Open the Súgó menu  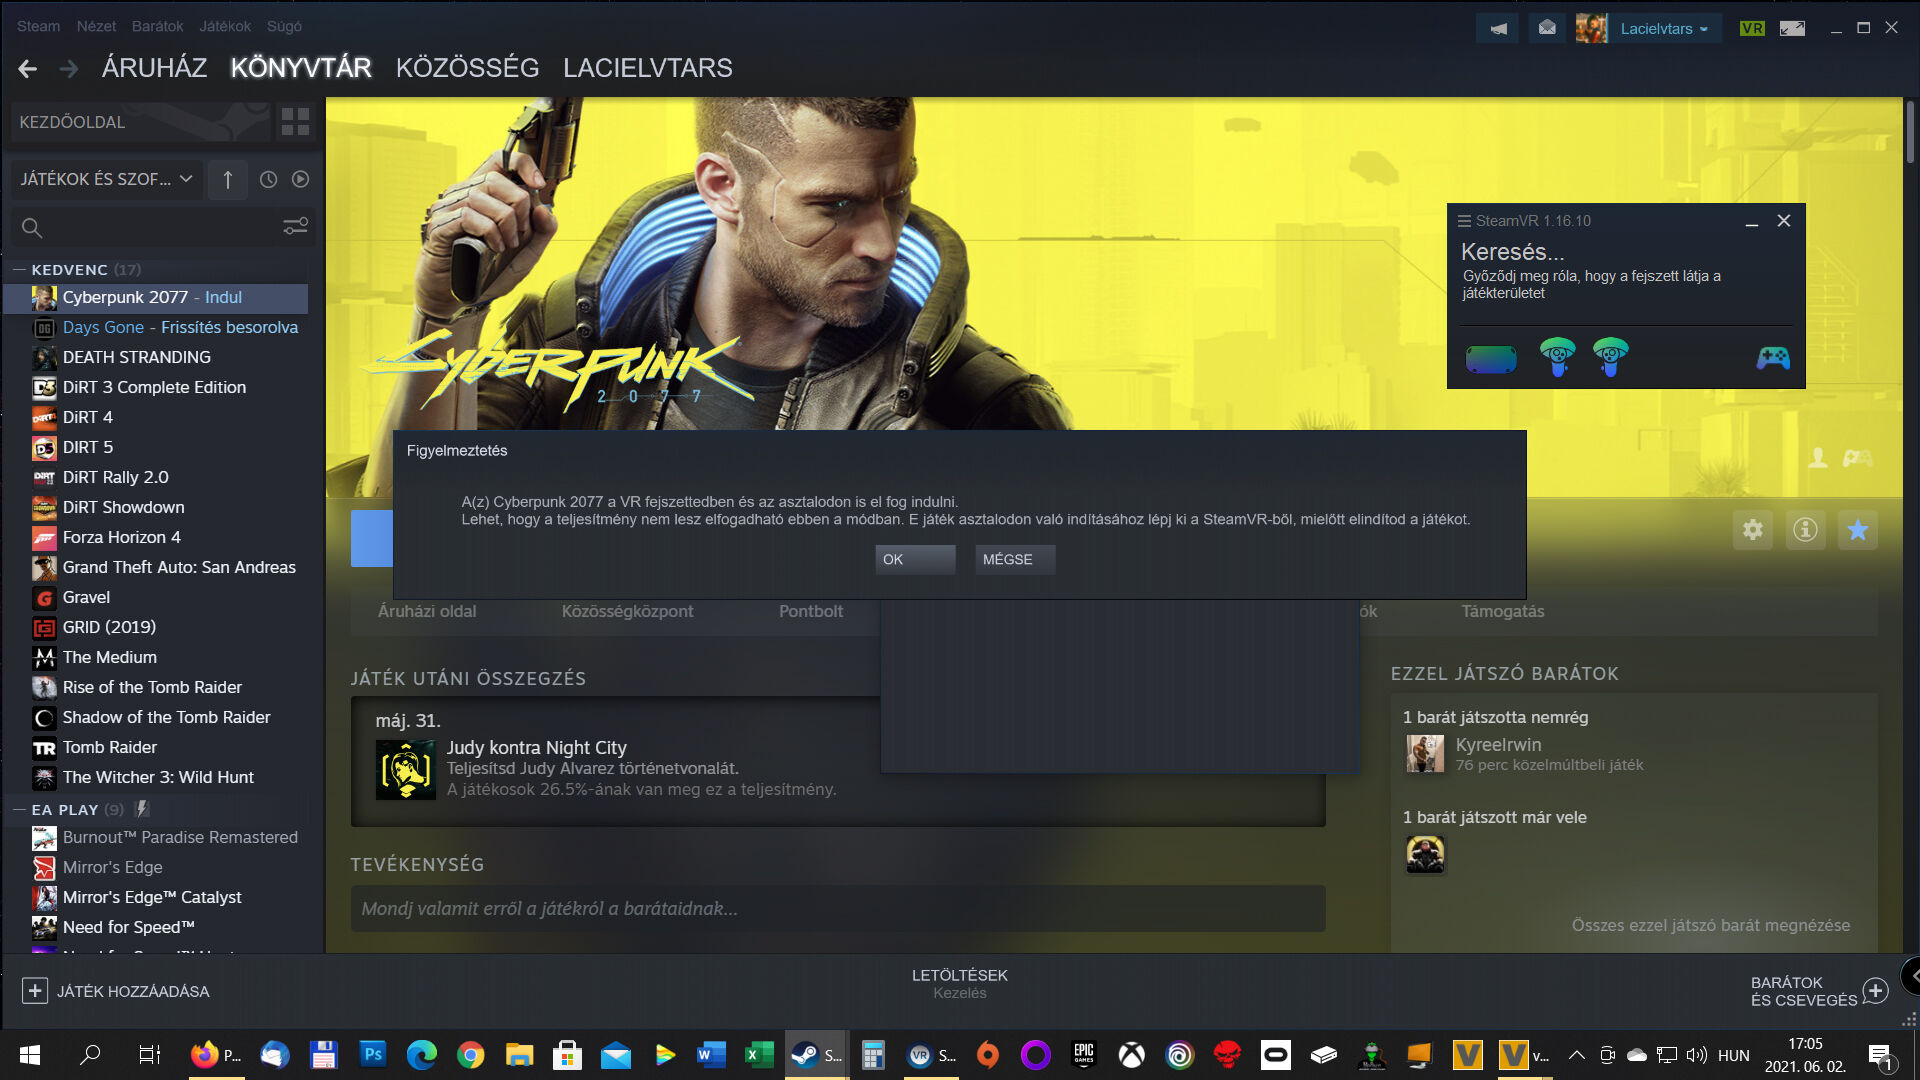(x=284, y=26)
